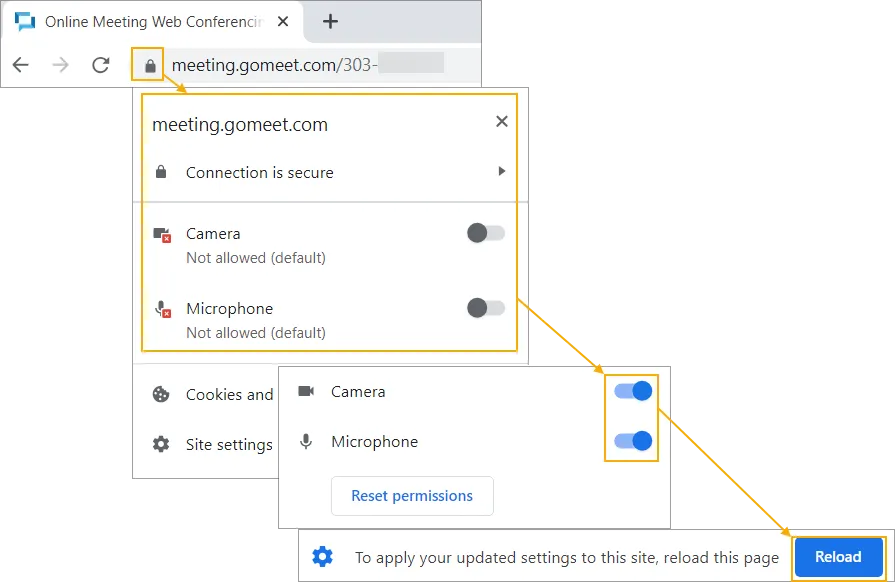Screen dimensions: 895x582
Task: Open a new tab with plus icon
Action: pyautogui.click(x=330, y=22)
